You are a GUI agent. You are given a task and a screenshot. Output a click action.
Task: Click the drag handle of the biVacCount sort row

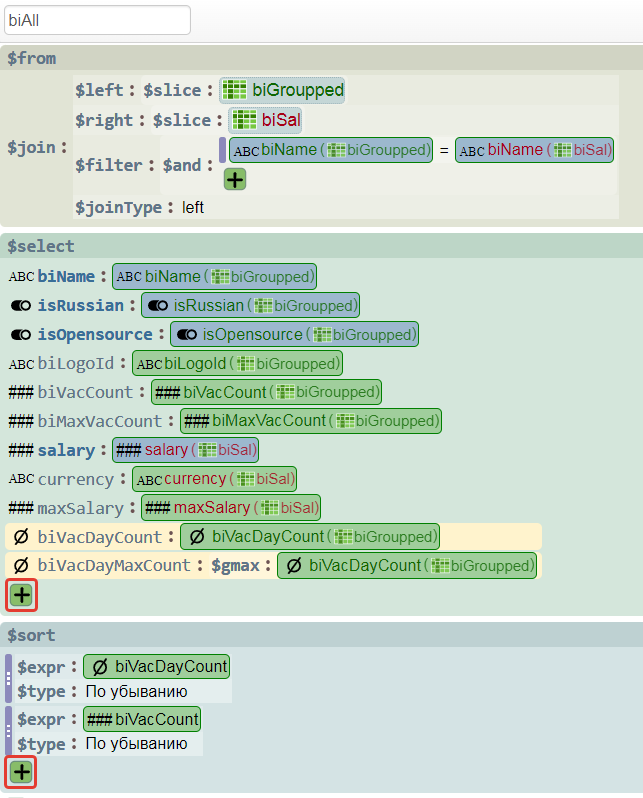point(8,731)
